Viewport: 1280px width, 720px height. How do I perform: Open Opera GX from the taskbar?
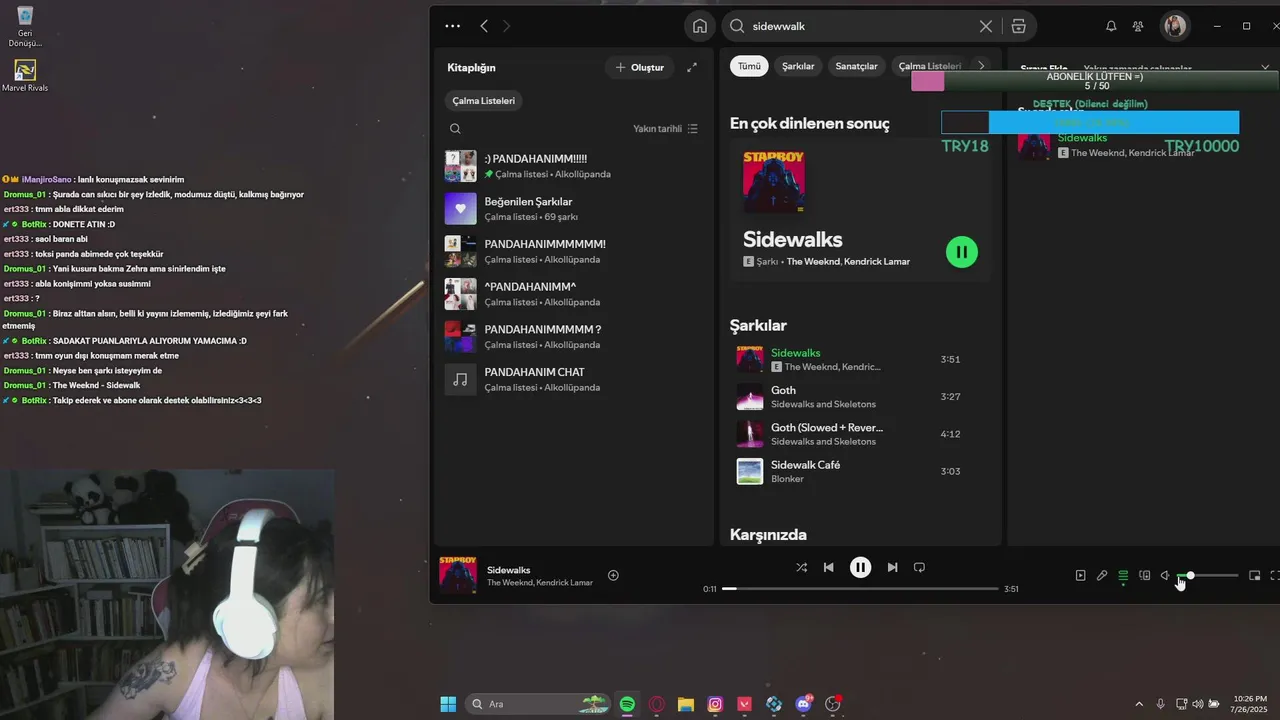pos(657,704)
